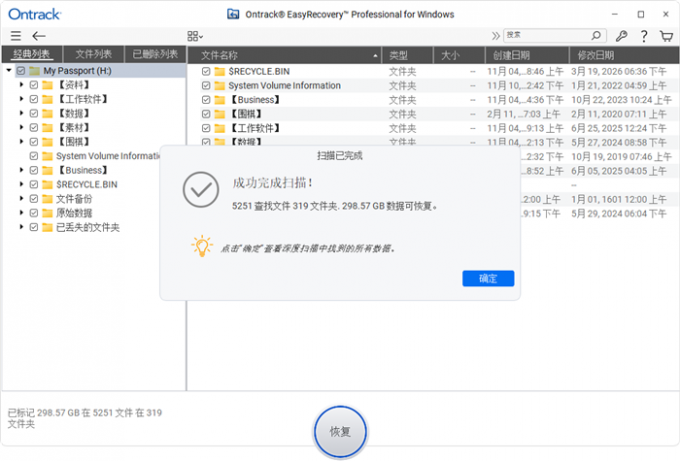Screen dimensions: 680x461
Task: Toggle System Volume Information checkbox in file list
Action: (x=206, y=86)
